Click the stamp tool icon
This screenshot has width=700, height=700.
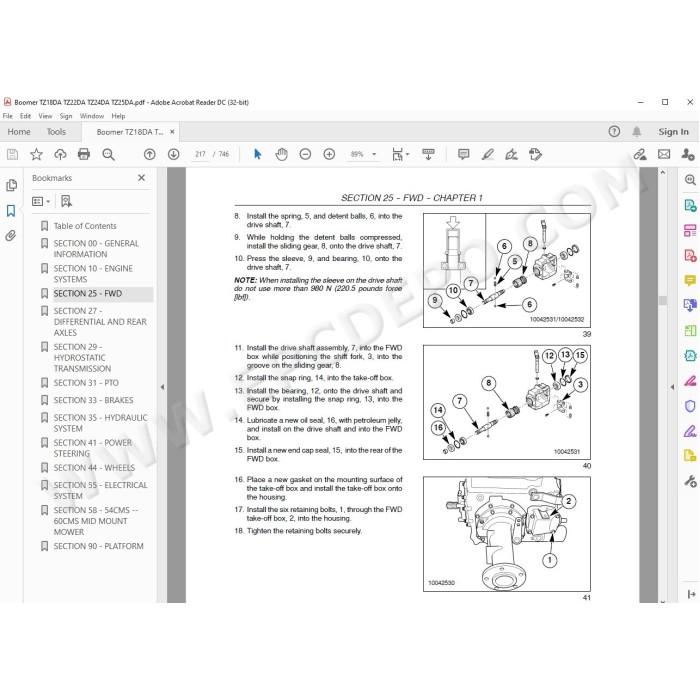(x=535, y=154)
